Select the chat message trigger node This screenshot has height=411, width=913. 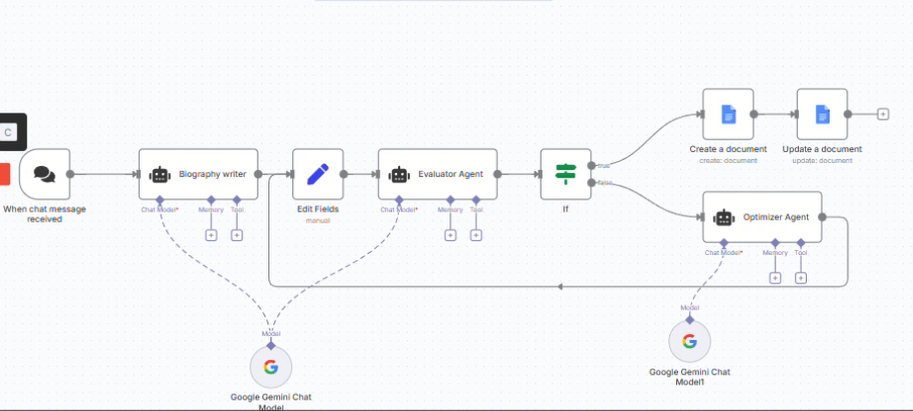pyautogui.click(x=44, y=174)
